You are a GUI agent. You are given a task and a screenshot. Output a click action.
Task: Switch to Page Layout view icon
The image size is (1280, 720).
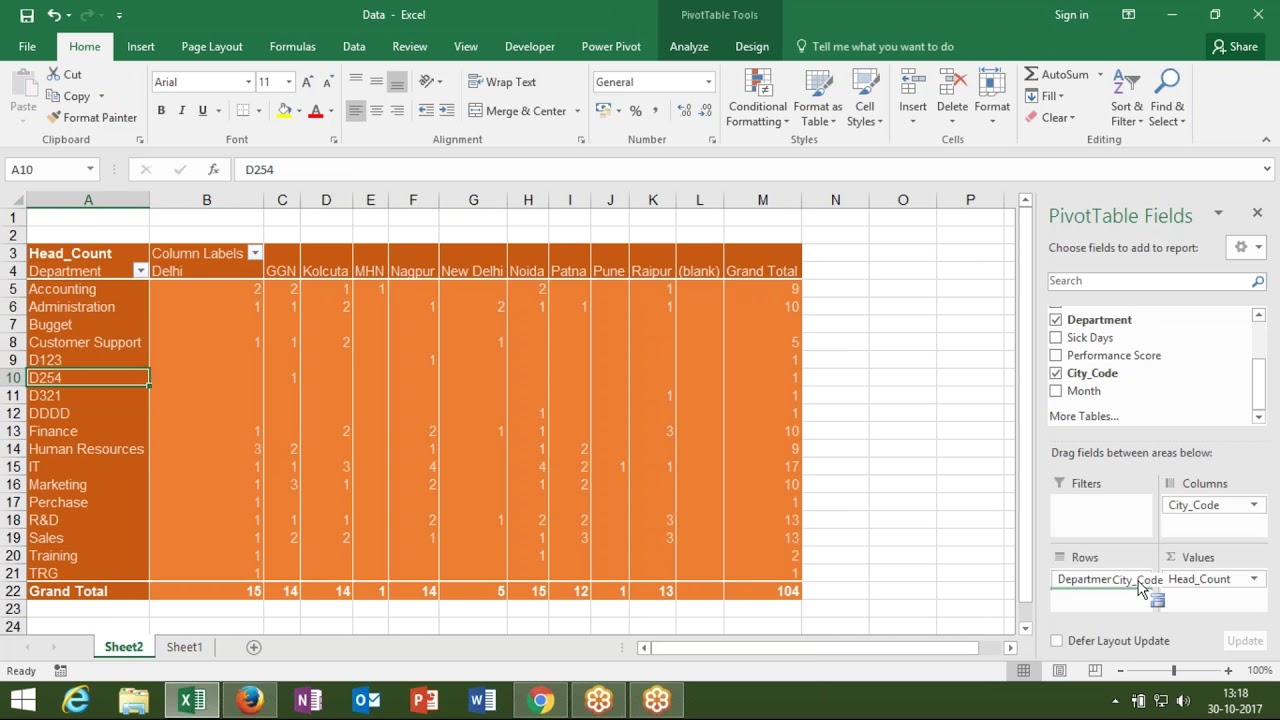point(1059,670)
